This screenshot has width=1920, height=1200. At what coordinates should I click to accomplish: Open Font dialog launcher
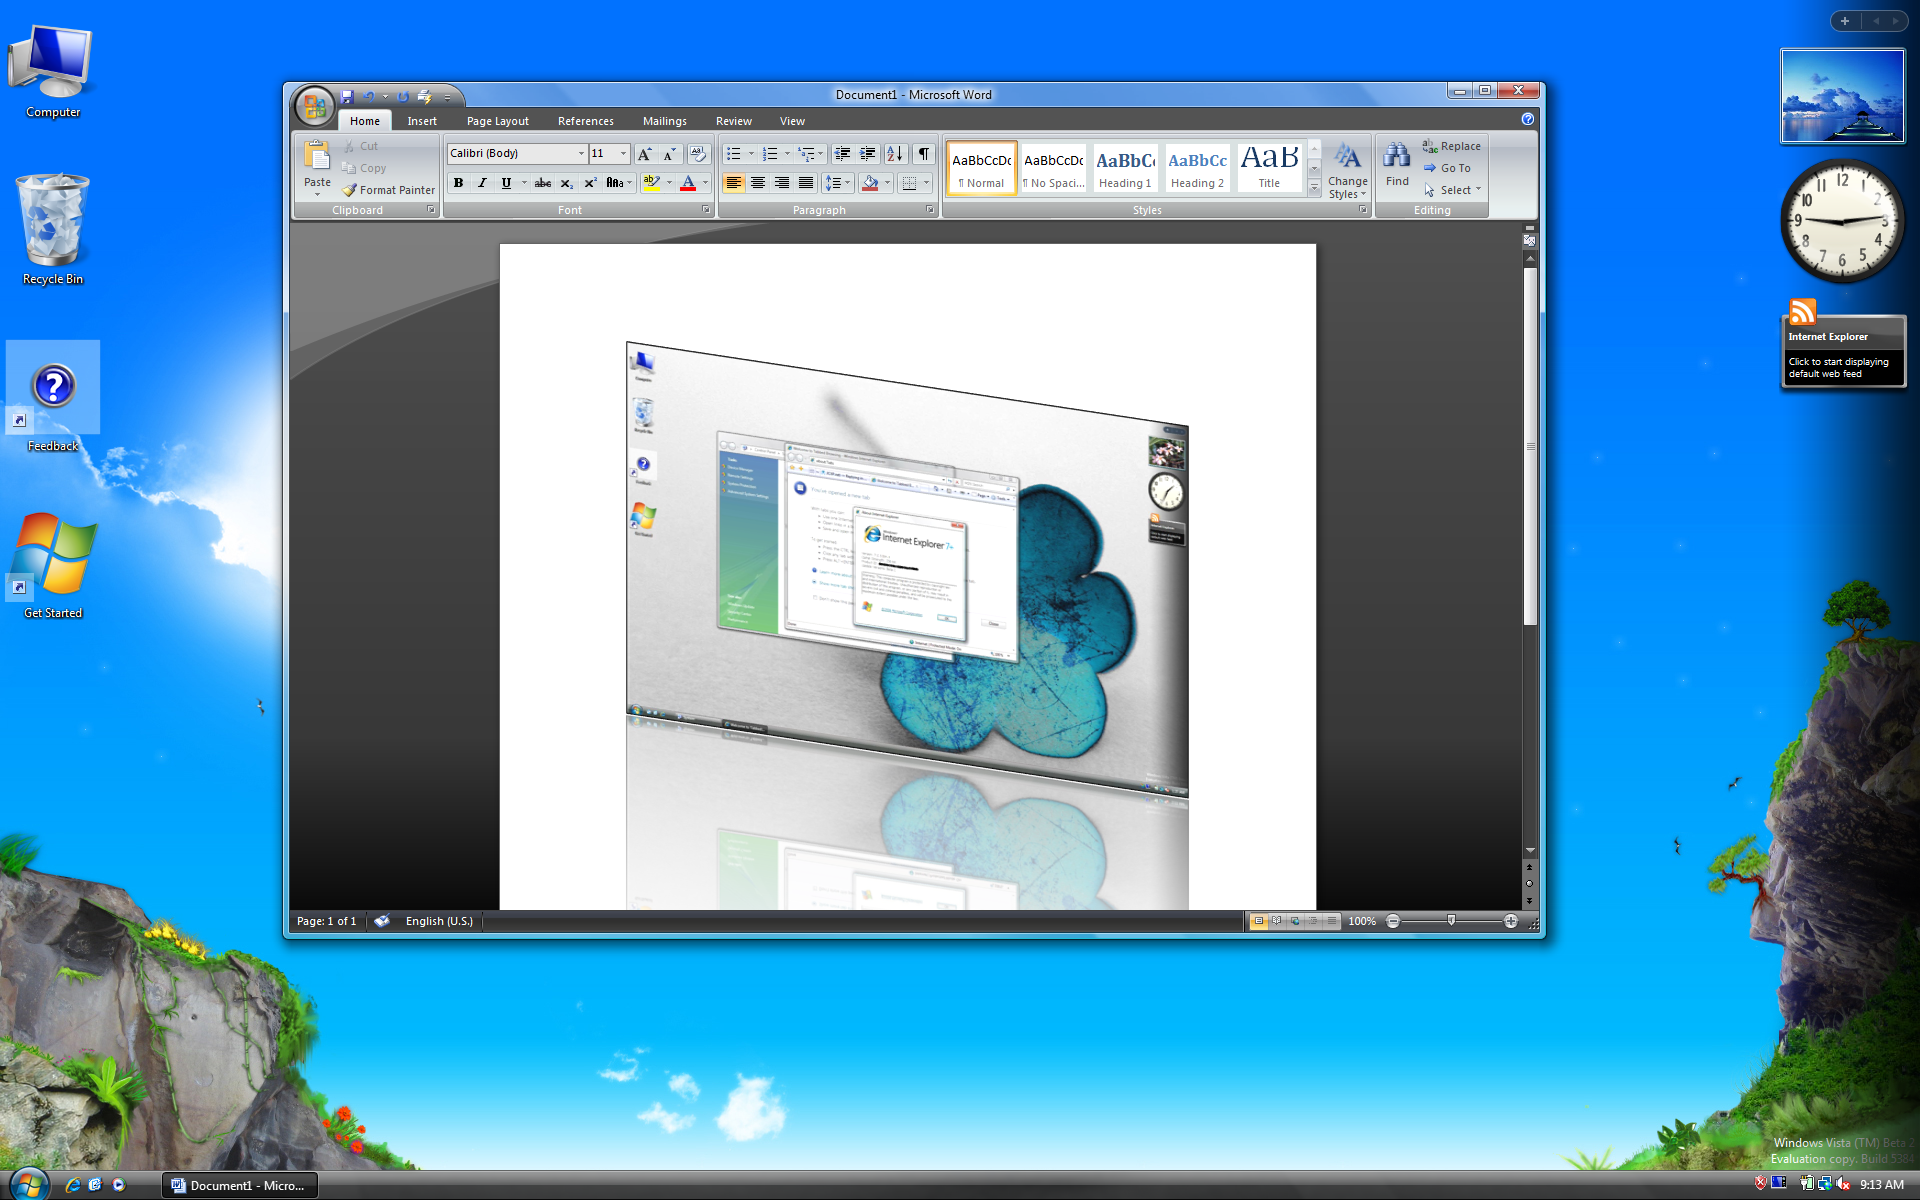pos(706,210)
